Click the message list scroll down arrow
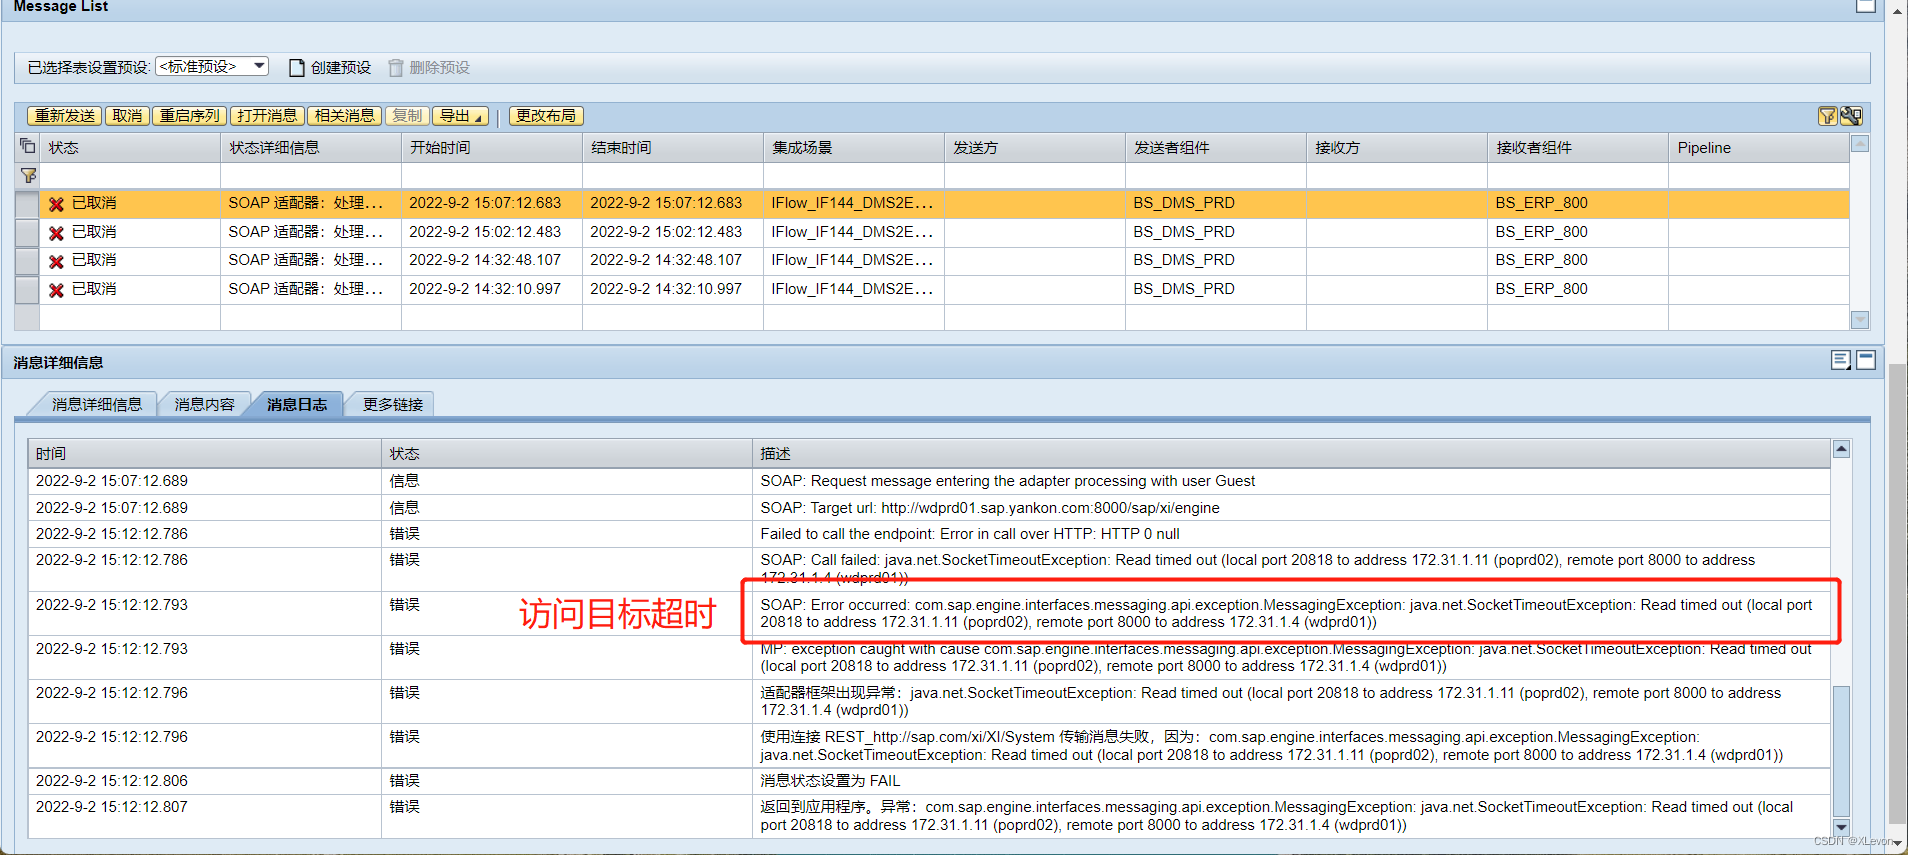 pos(1860,320)
